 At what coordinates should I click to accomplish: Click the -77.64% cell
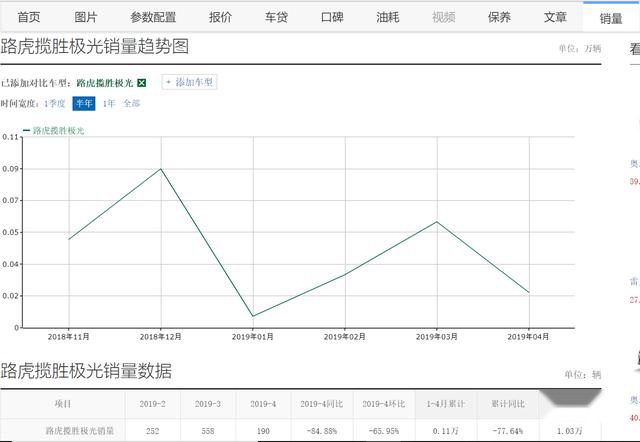pyautogui.click(x=508, y=431)
